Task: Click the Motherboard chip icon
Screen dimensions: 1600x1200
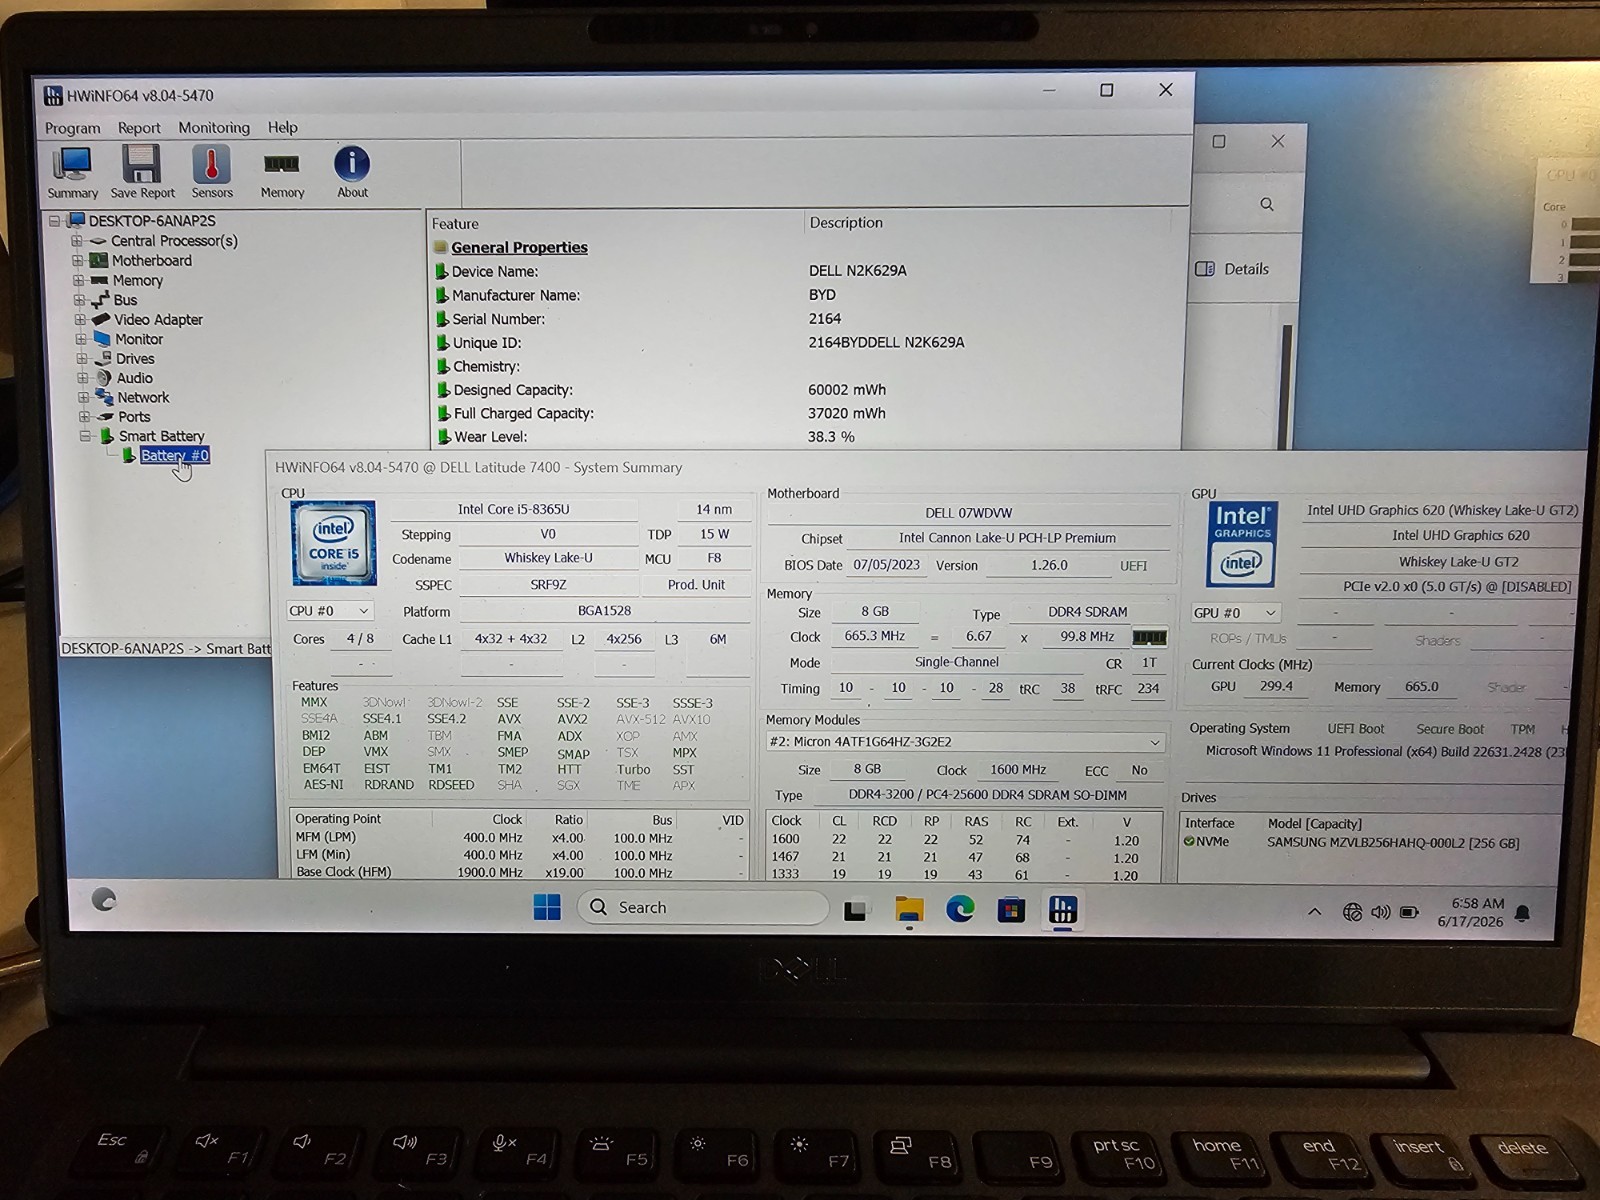Action: [x=98, y=261]
